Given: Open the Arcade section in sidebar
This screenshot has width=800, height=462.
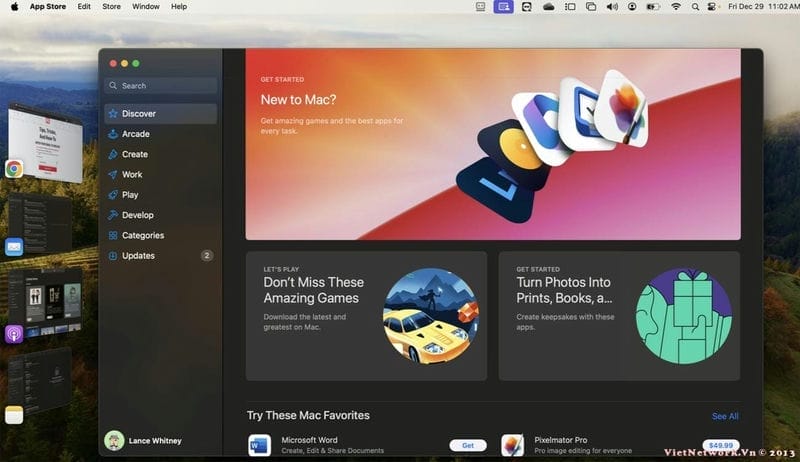Looking at the screenshot, I should pyautogui.click(x=135, y=134).
